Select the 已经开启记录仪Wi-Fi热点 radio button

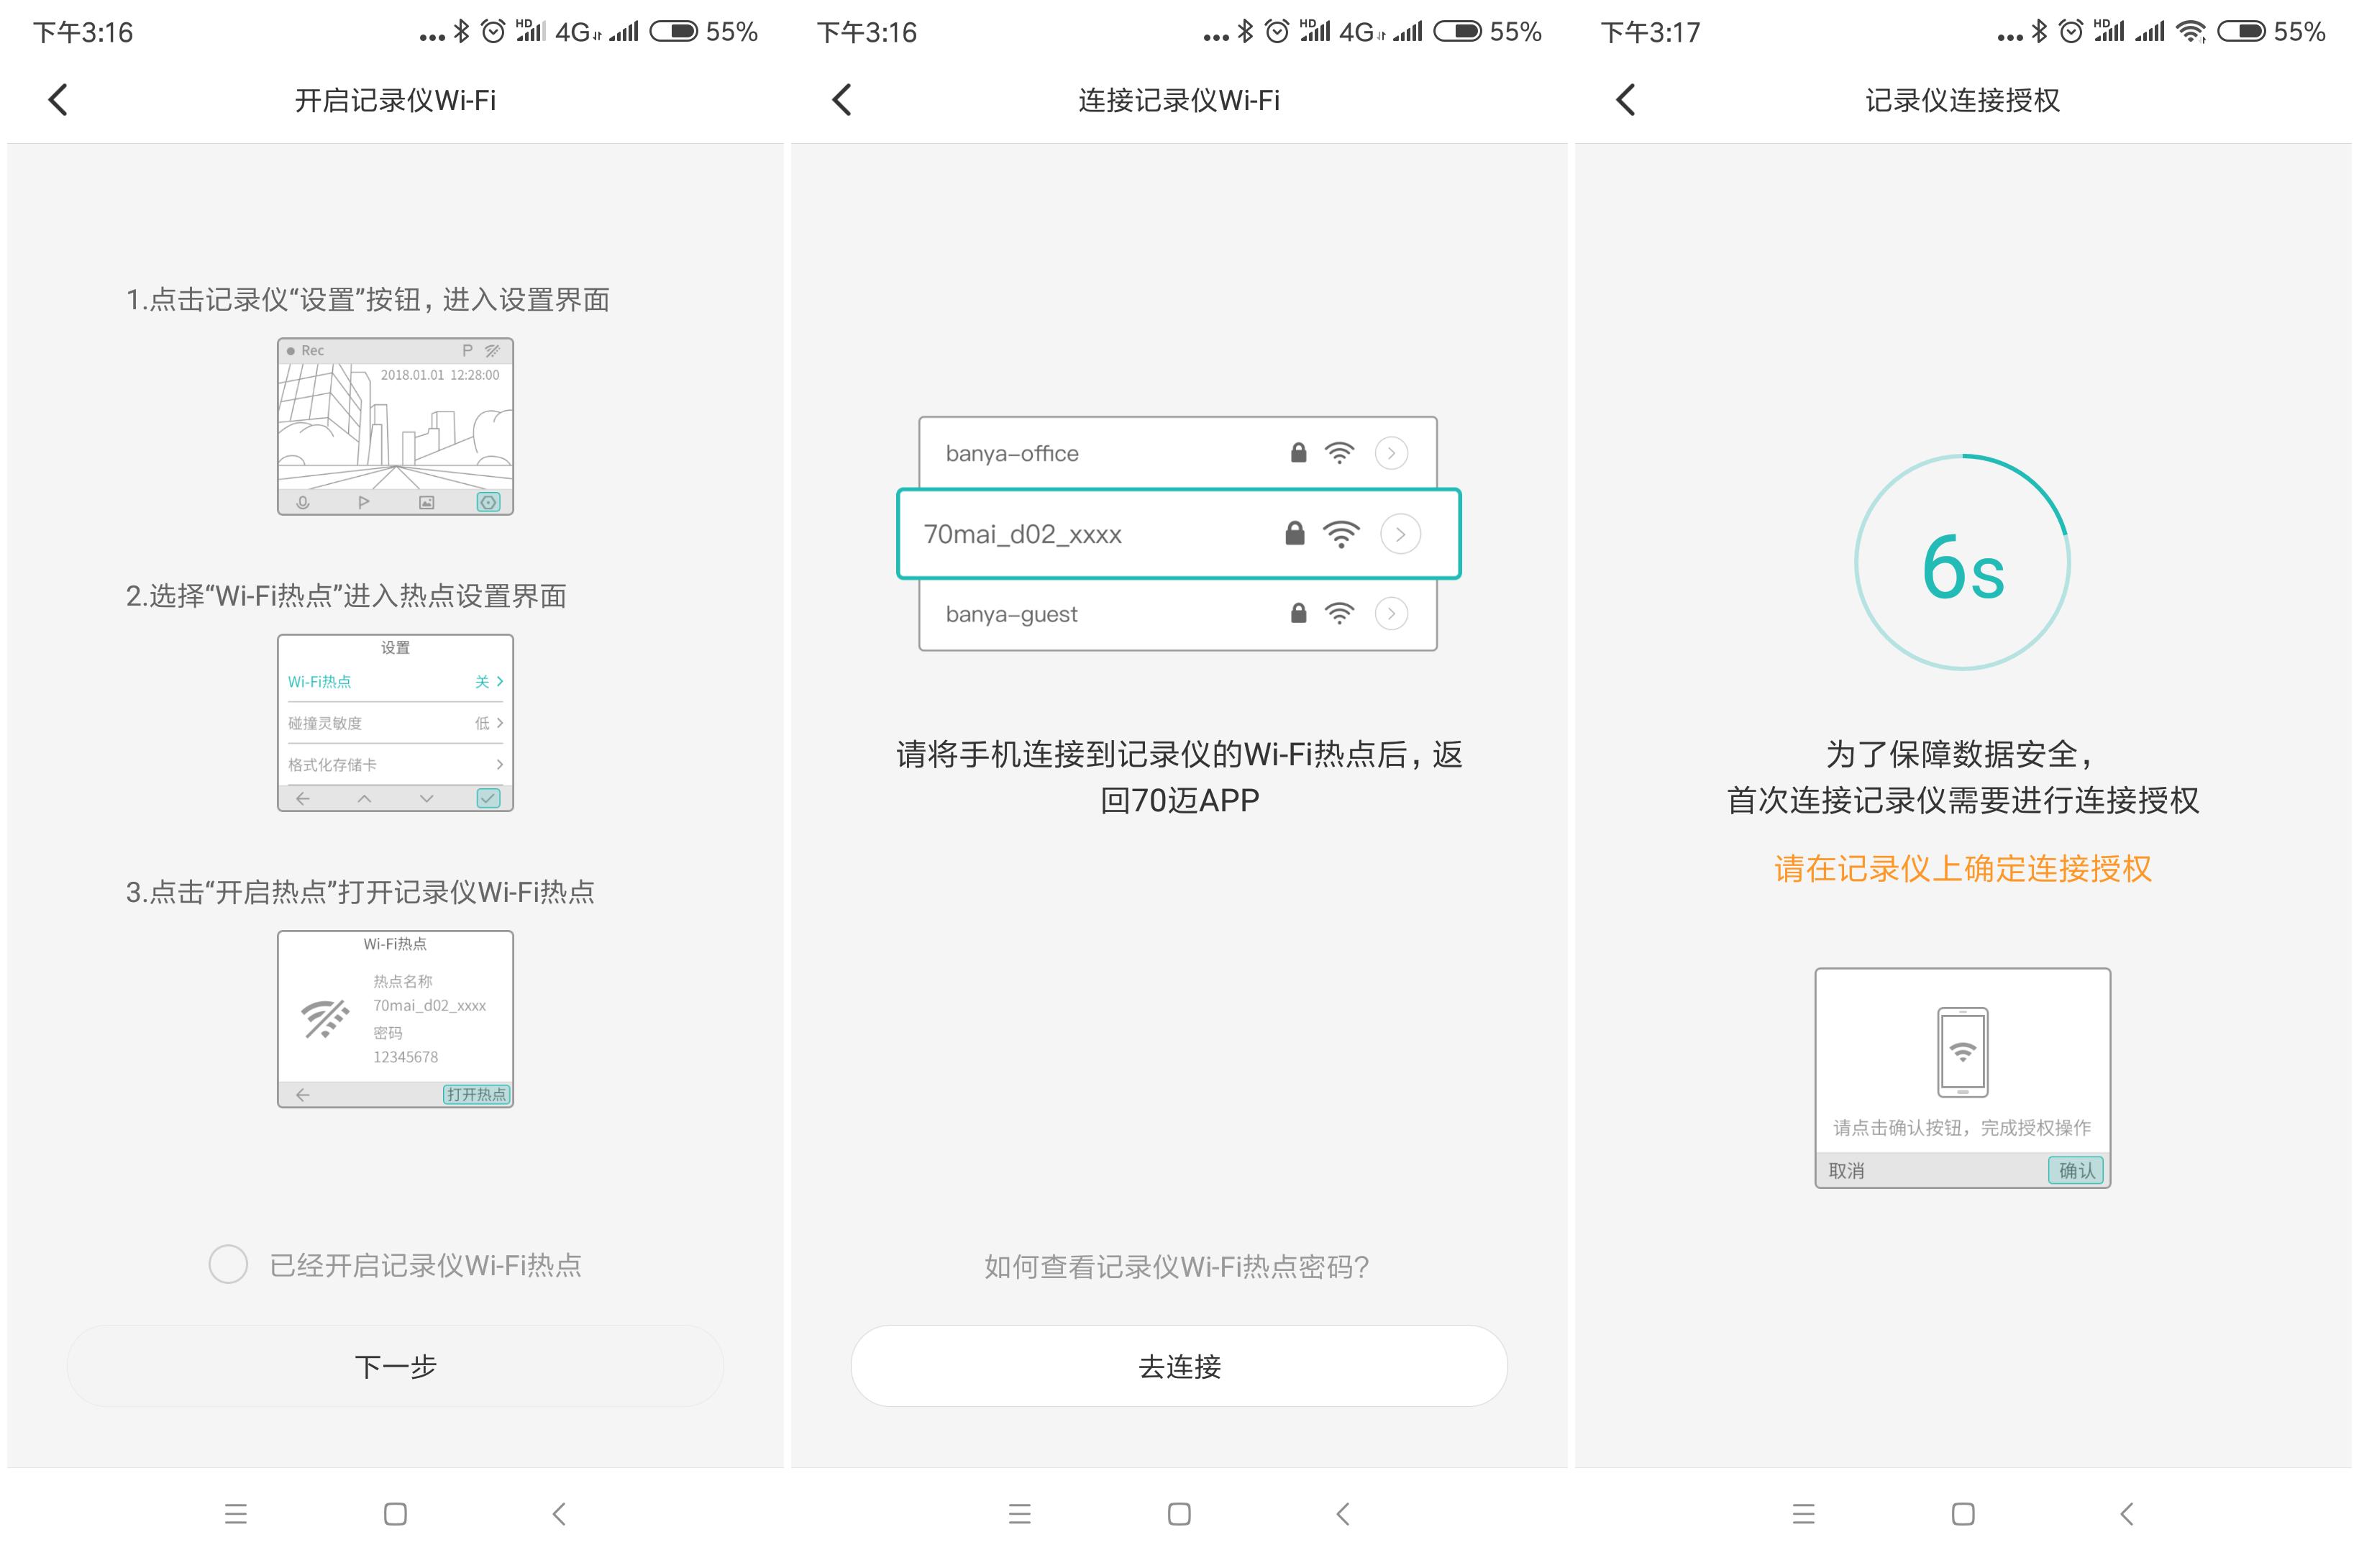click(228, 1263)
